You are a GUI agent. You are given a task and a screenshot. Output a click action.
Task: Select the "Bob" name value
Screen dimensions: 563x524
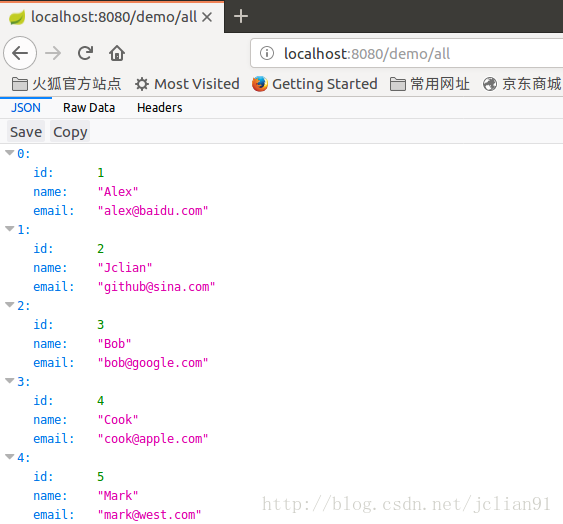(114, 344)
